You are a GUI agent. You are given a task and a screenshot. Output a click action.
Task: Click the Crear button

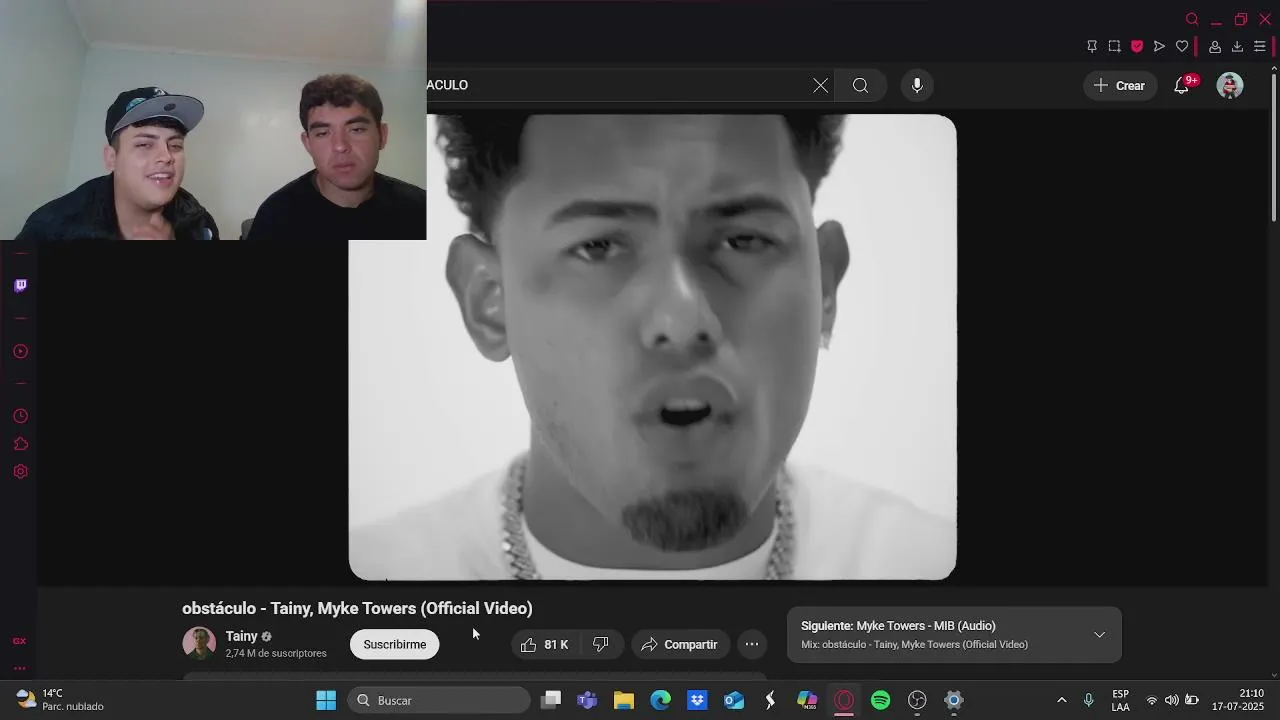(x=1120, y=85)
